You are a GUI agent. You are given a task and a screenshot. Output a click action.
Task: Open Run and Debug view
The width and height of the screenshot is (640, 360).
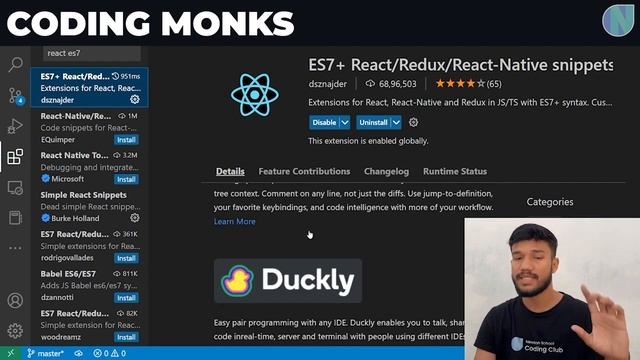pos(15,126)
